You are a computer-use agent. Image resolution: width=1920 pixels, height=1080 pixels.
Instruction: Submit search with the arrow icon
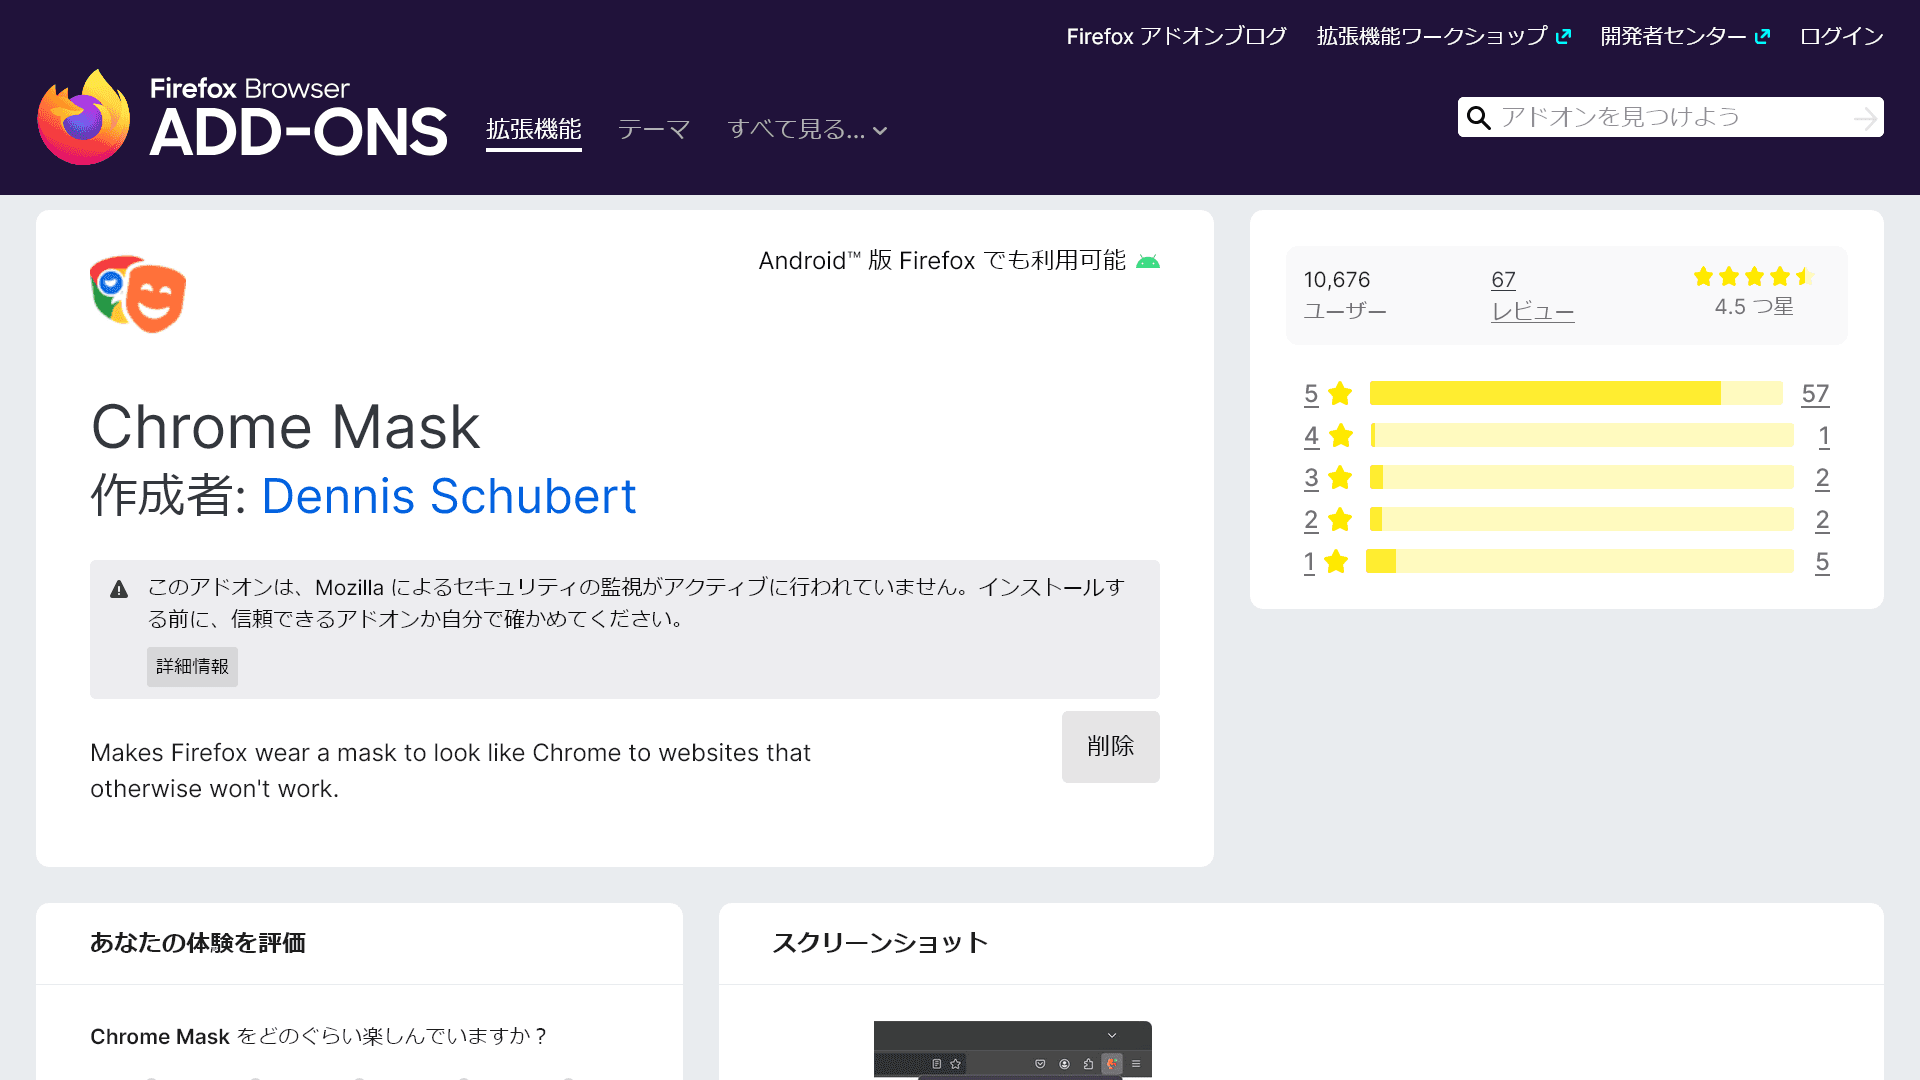click(1865, 118)
